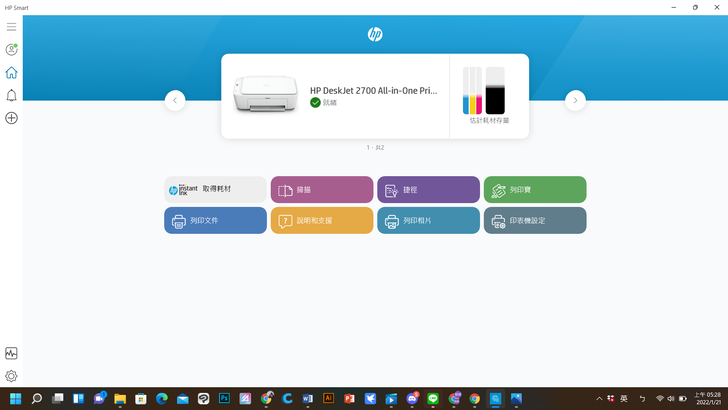Switch input language with 英 indicator
This screenshot has width=728, height=410.
pyautogui.click(x=624, y=398)
